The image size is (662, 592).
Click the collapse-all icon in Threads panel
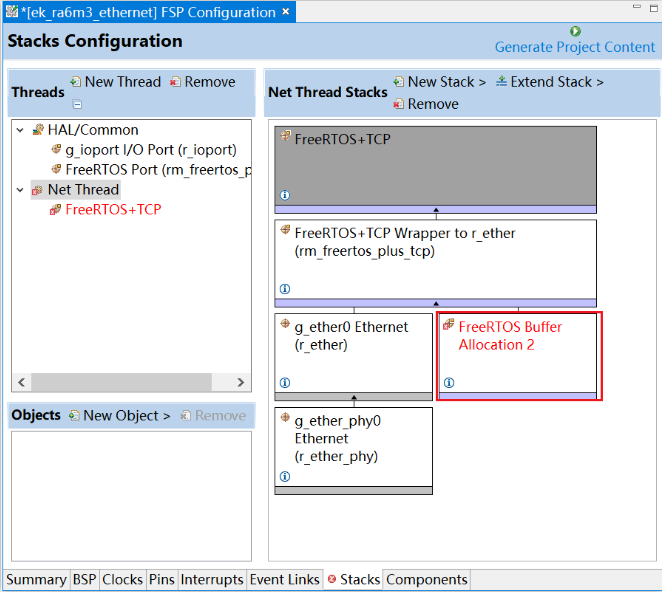tap(77, 104)
